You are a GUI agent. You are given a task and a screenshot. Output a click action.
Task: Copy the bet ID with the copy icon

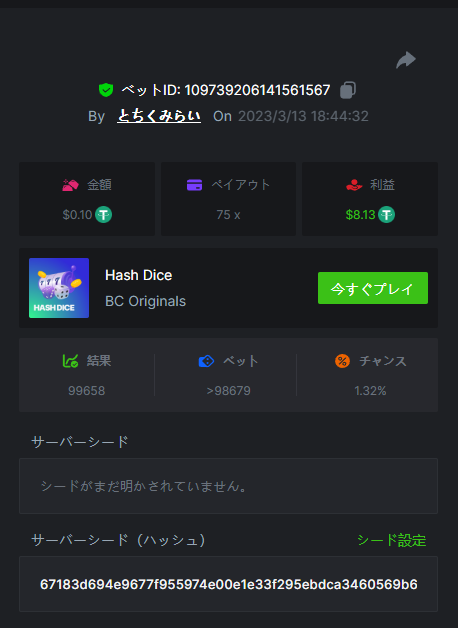point(348,90)
